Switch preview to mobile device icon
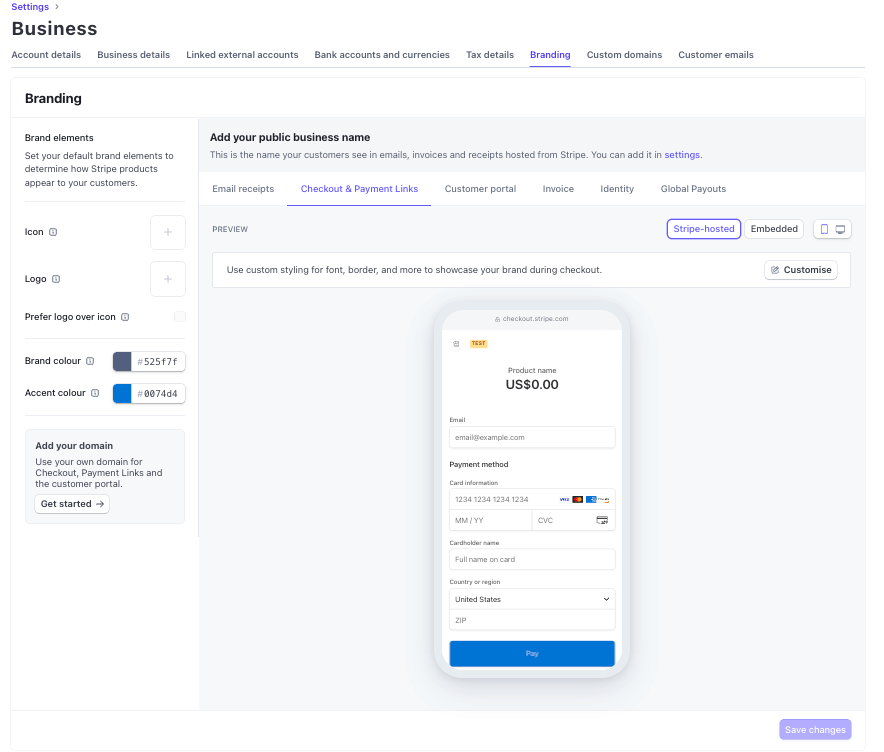The width and height of the screenshot is (884, 752). tap(824, 229)
